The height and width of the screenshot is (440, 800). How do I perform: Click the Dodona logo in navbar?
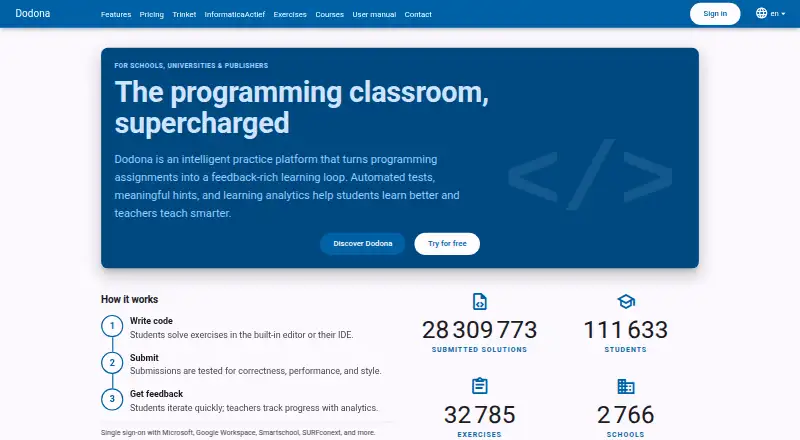pyautogui.click(x=33, y=13)
